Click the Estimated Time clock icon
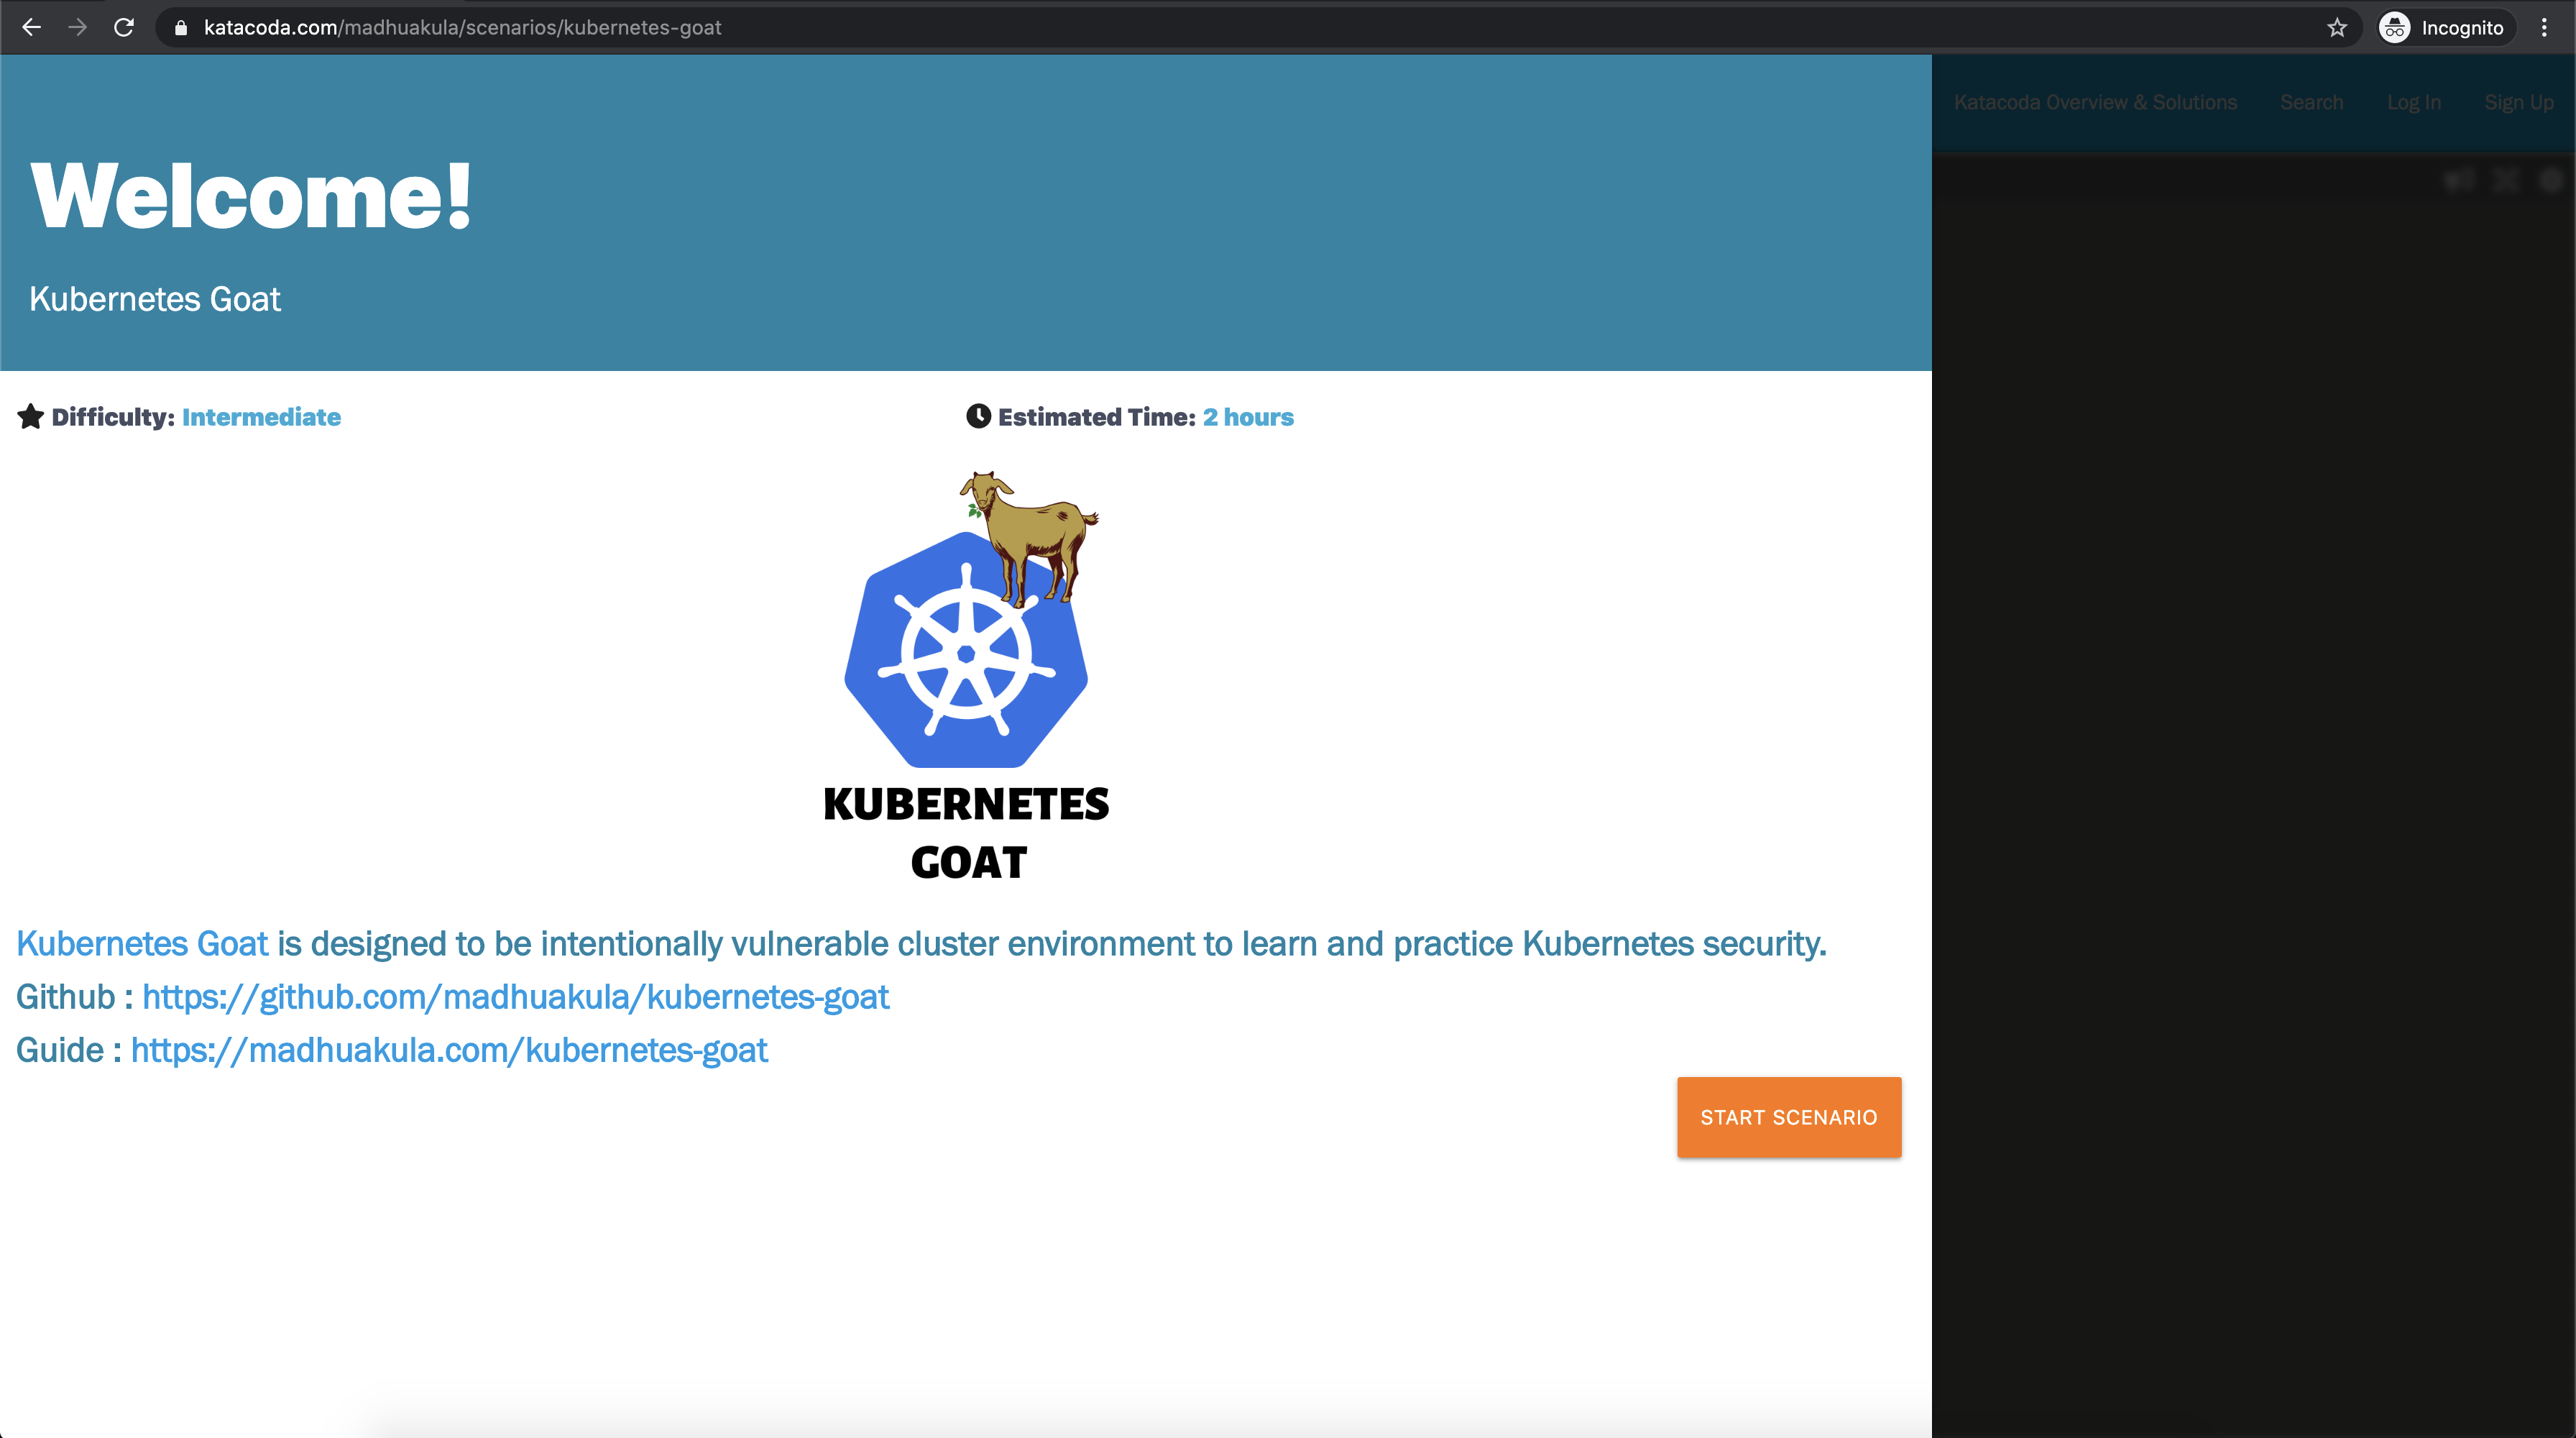This screenshot has width=2576, height=1438. (978, 416)
